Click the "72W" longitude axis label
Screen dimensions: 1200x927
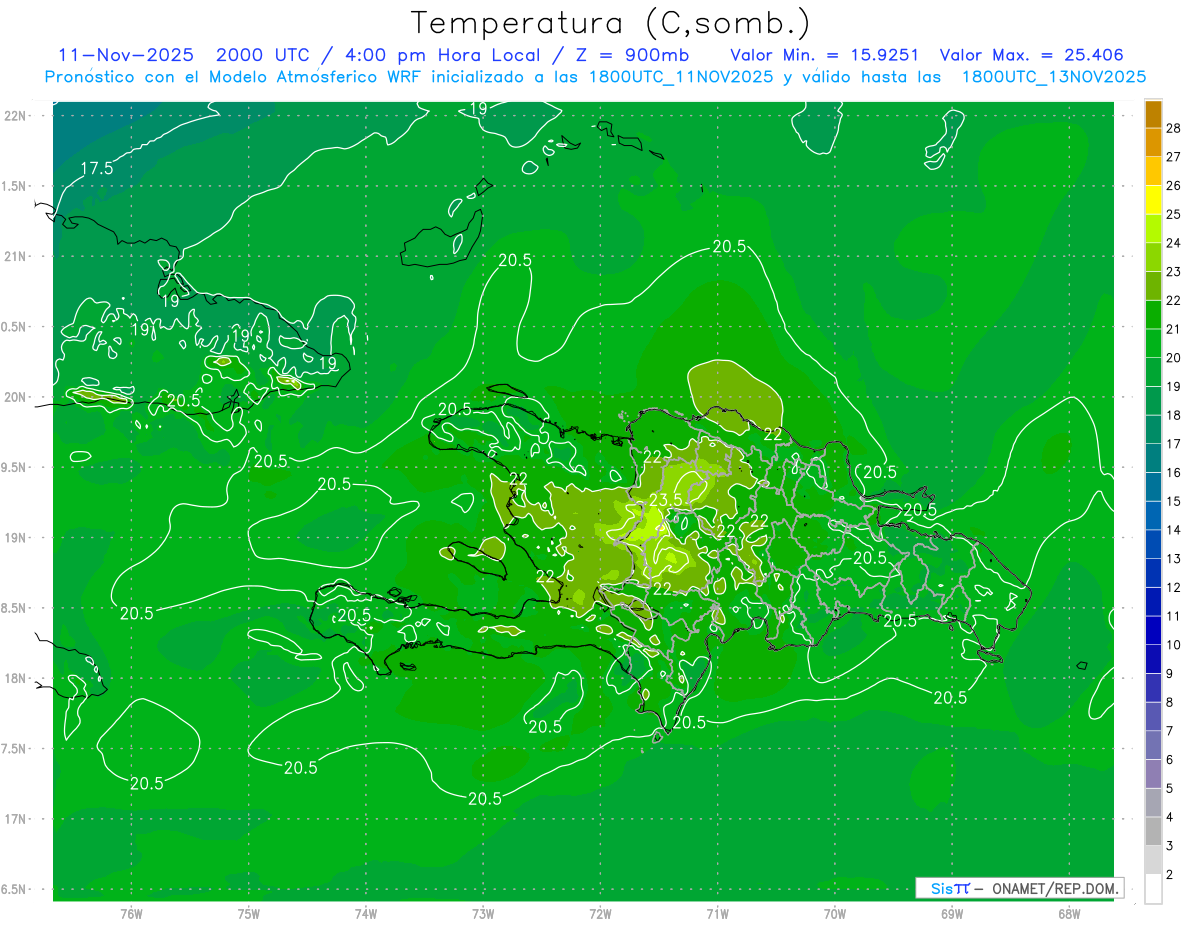pyautogui.click(x=600, y=914)
